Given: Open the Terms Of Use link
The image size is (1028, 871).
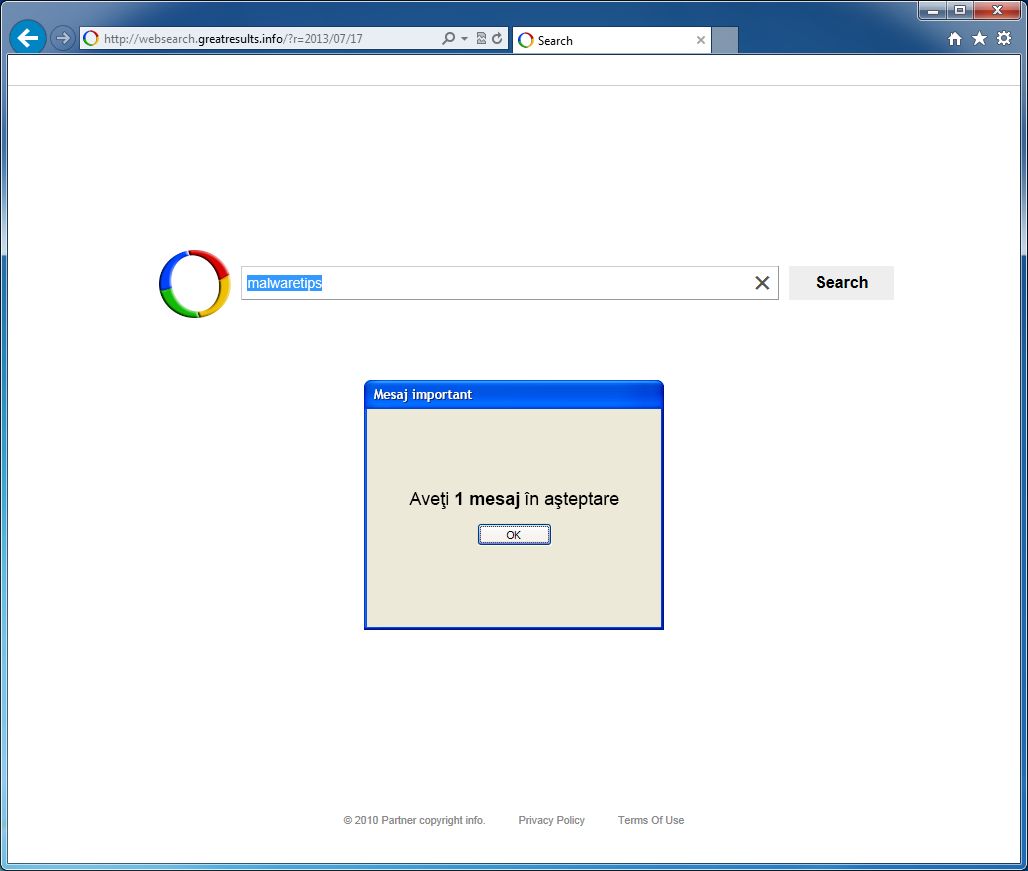Looking at the screenshot, I should tap(650, 820).
